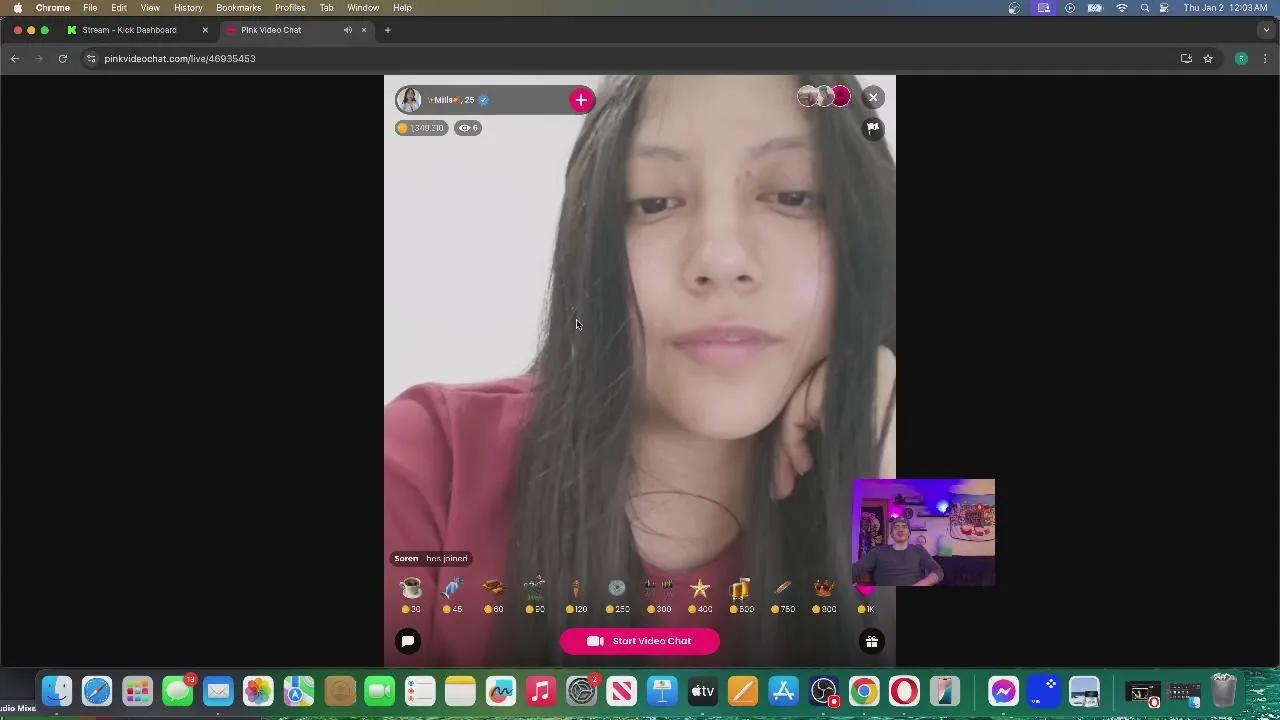Open the site information control in address bar
This screenshot has width=1280, height=720.
91,59
